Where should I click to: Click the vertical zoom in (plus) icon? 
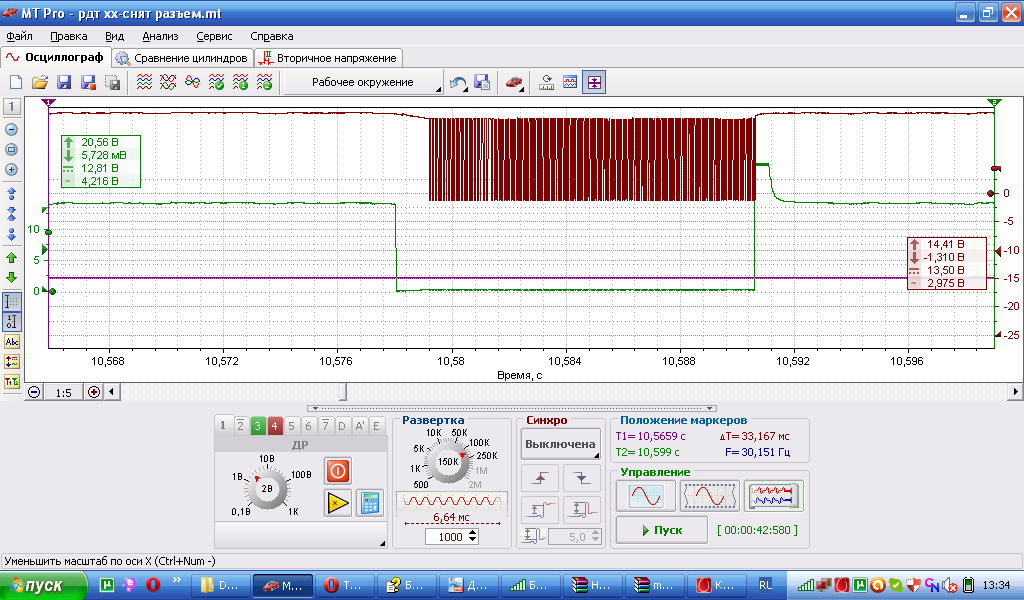[x=11, y=170]
